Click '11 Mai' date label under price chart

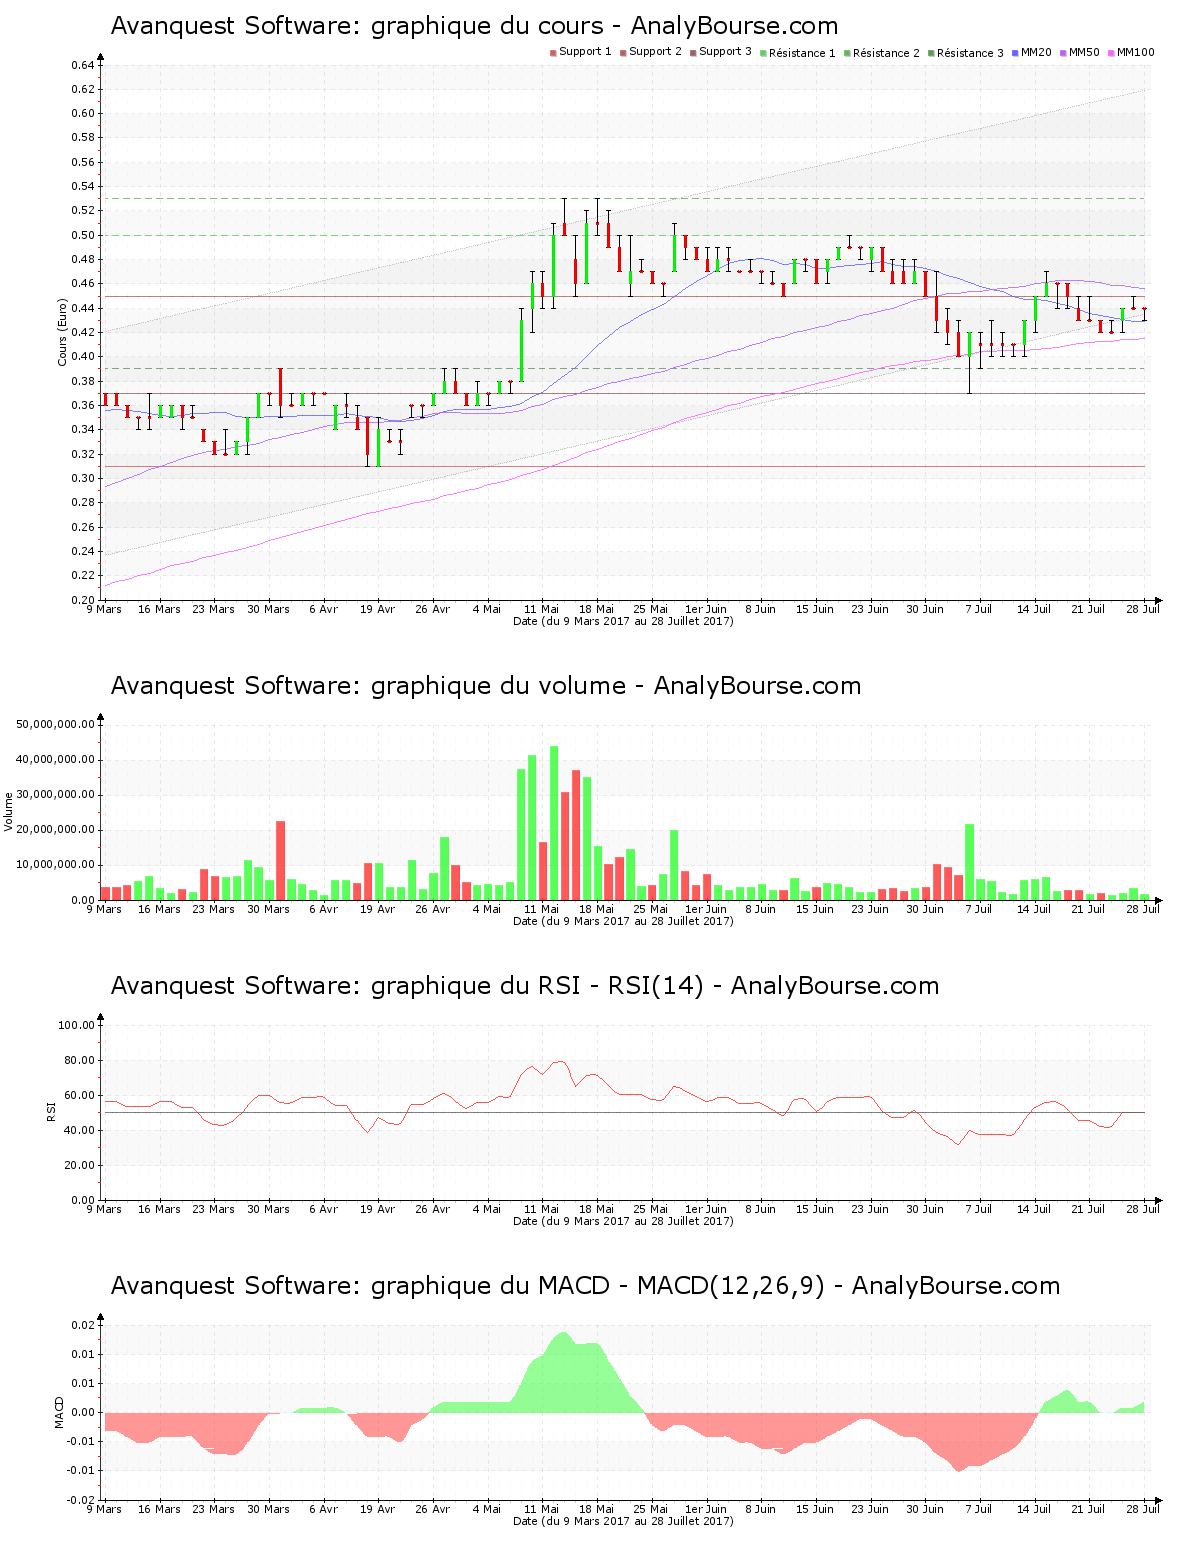(542, 609)
